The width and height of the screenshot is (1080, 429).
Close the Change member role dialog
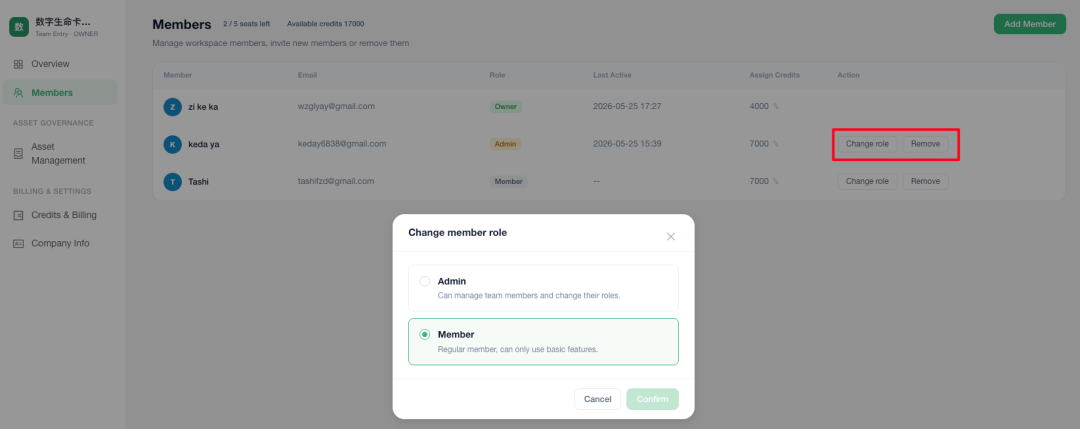coord(671,236)
